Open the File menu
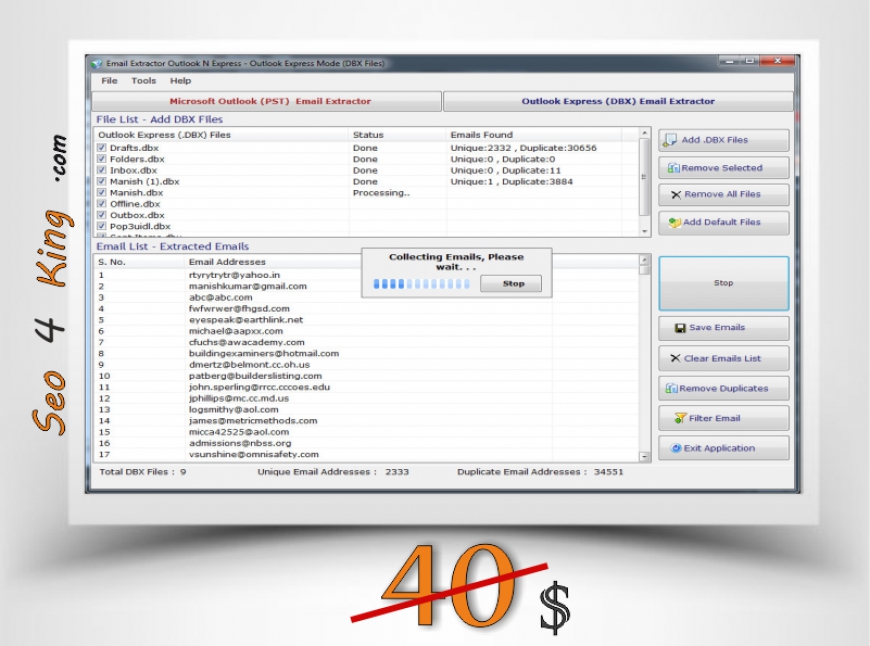870x646 pixels. tap(109, 80)
